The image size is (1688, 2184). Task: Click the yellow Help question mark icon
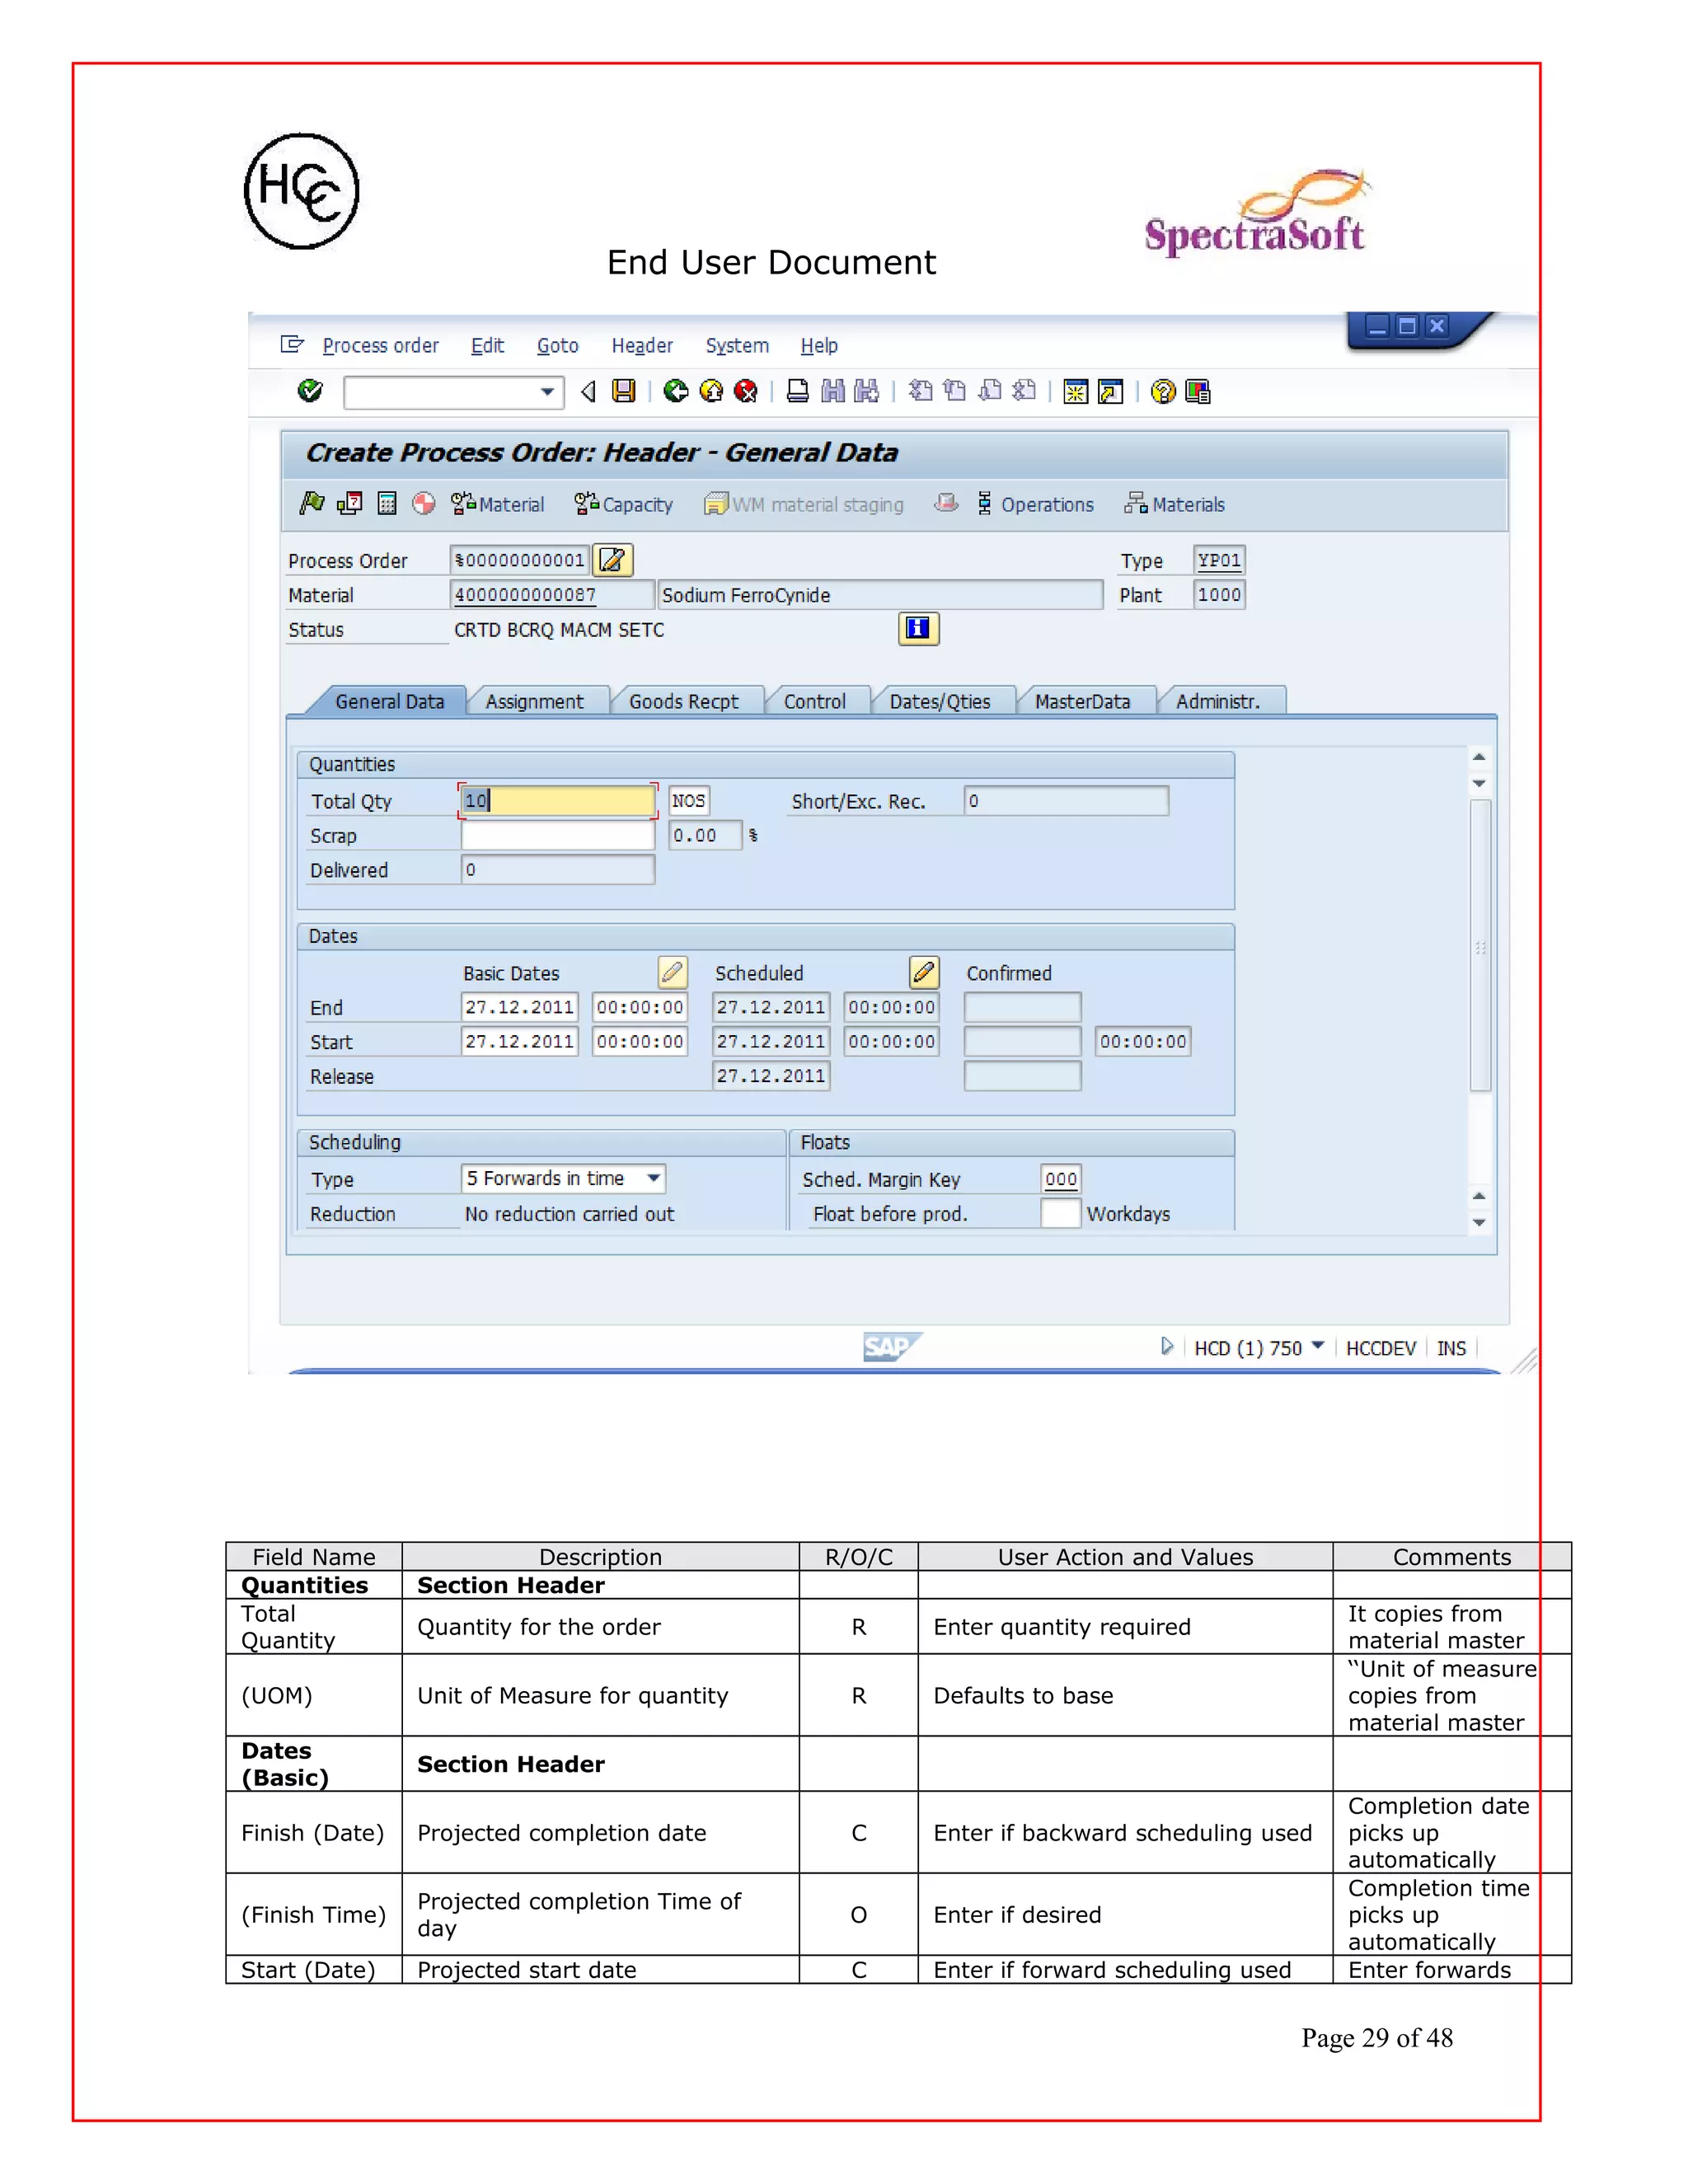pyautogui.click(x=1163, y=391)
